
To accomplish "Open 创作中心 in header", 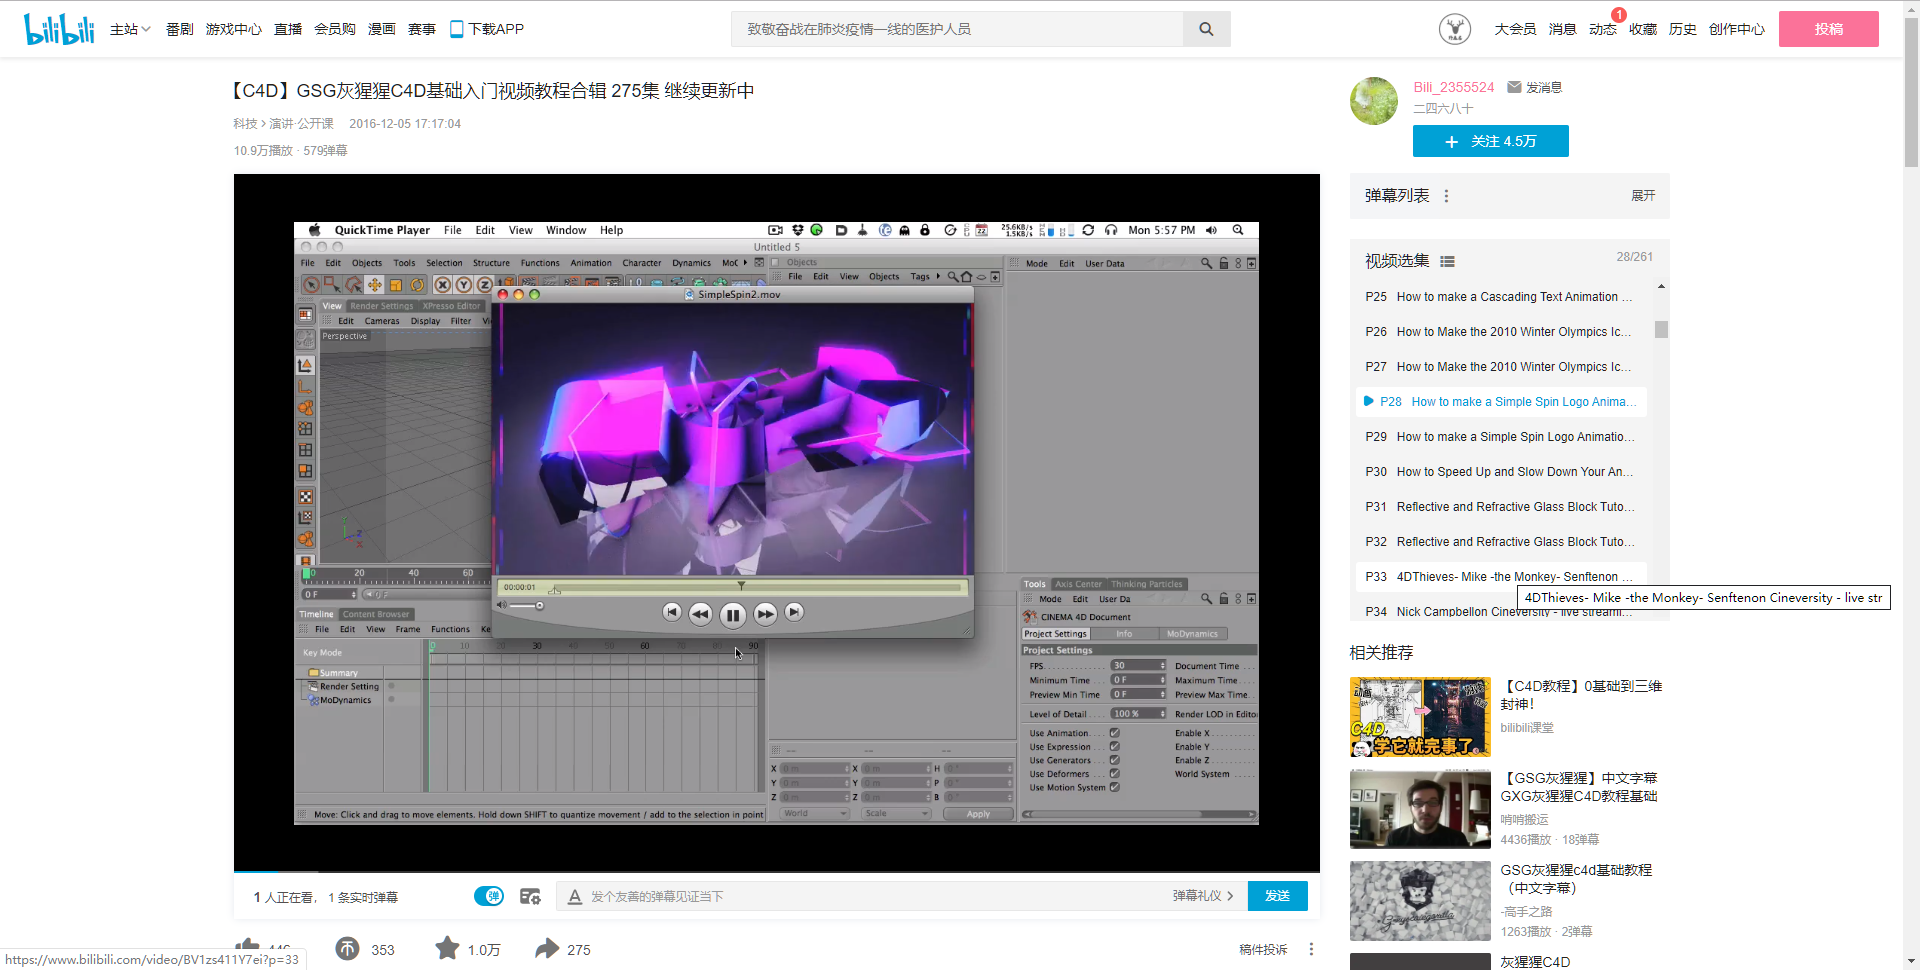I will click(1737, 29).
